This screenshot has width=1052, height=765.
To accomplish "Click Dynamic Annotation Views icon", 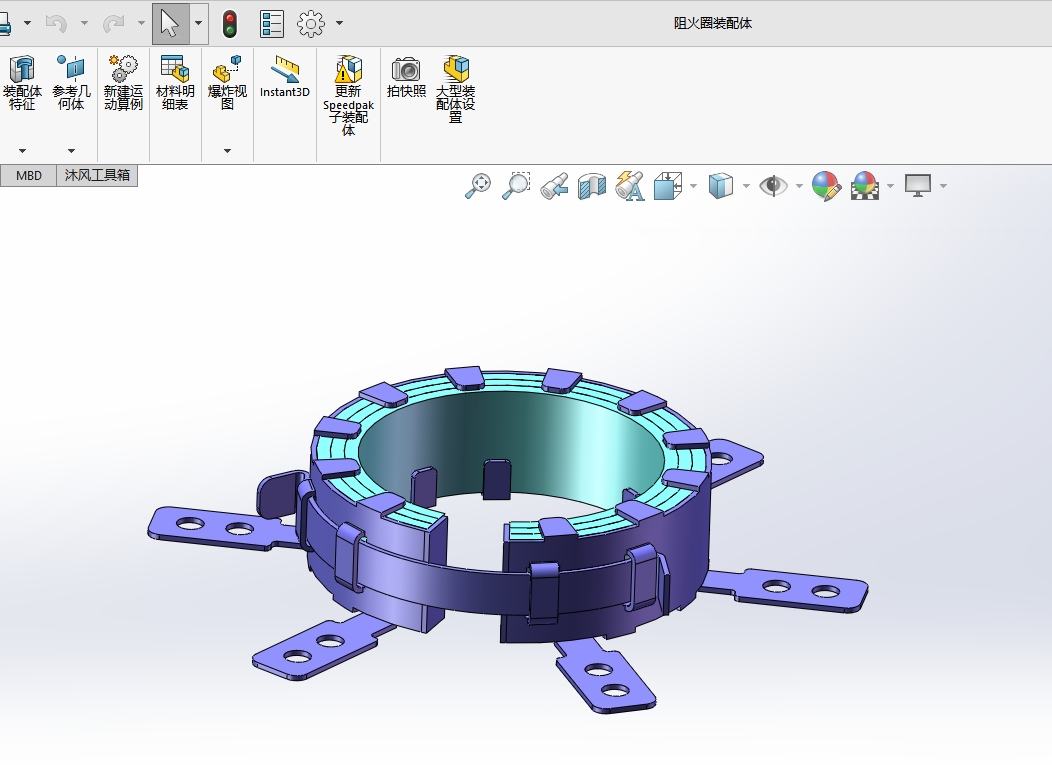I will click(630, 186).
